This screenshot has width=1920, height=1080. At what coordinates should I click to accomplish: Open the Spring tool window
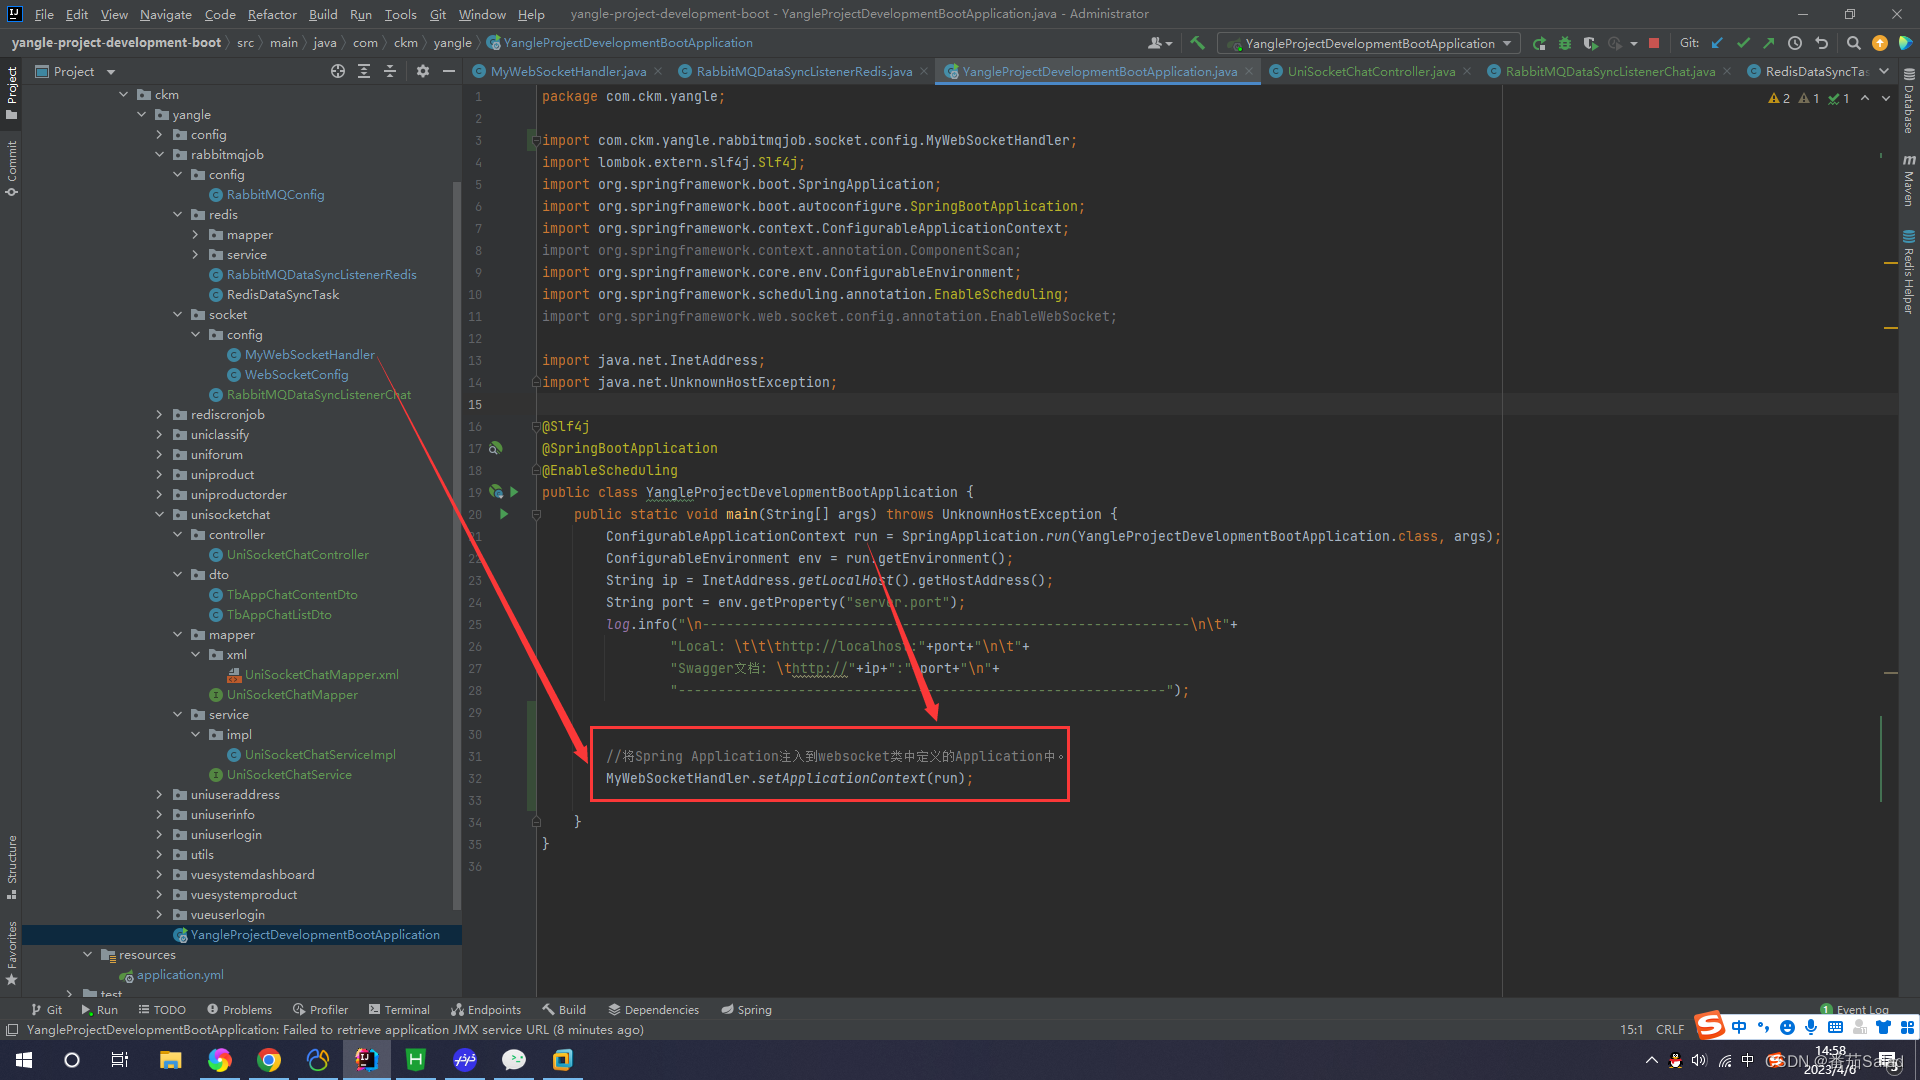[x=746, y=1010]
